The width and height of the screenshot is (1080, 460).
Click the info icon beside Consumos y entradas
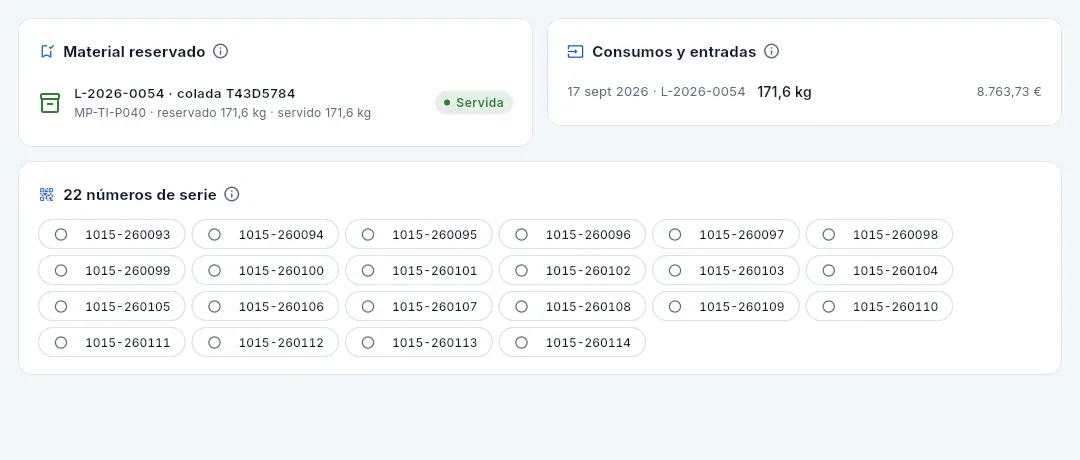[x=772, y=51]
